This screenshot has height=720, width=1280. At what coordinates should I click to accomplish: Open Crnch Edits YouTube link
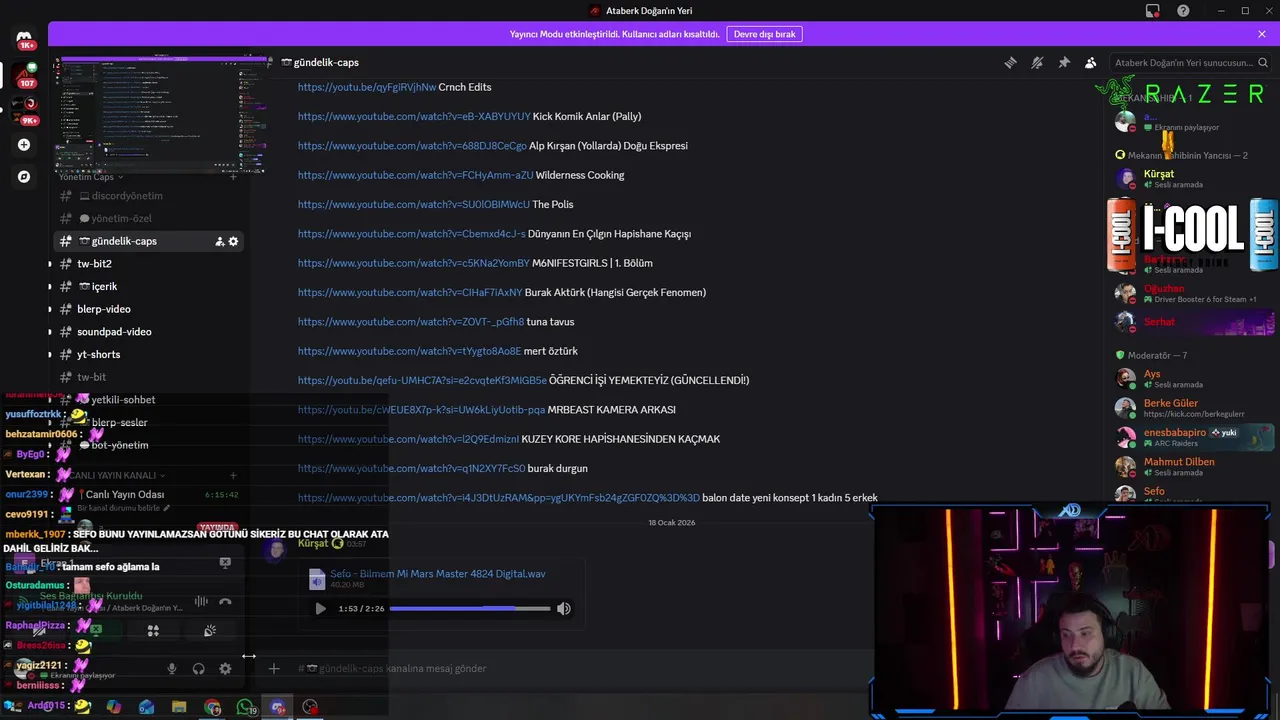[367, 87]
